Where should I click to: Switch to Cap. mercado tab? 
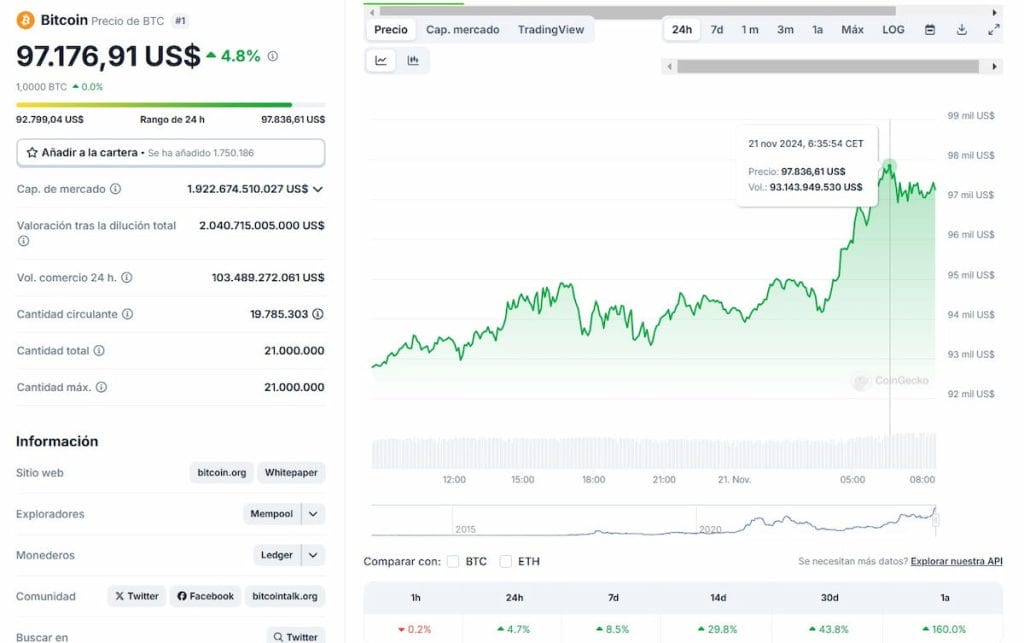point(462,29)
